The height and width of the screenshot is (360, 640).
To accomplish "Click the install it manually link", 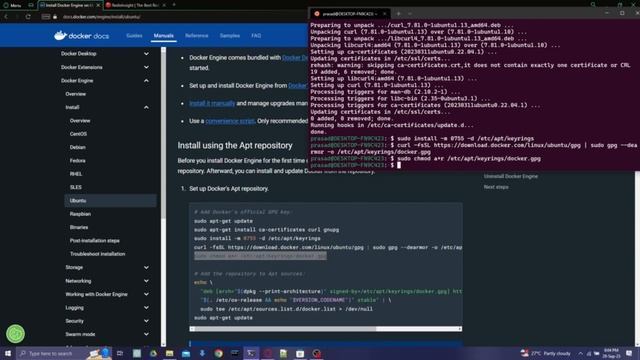I will 212,103.
